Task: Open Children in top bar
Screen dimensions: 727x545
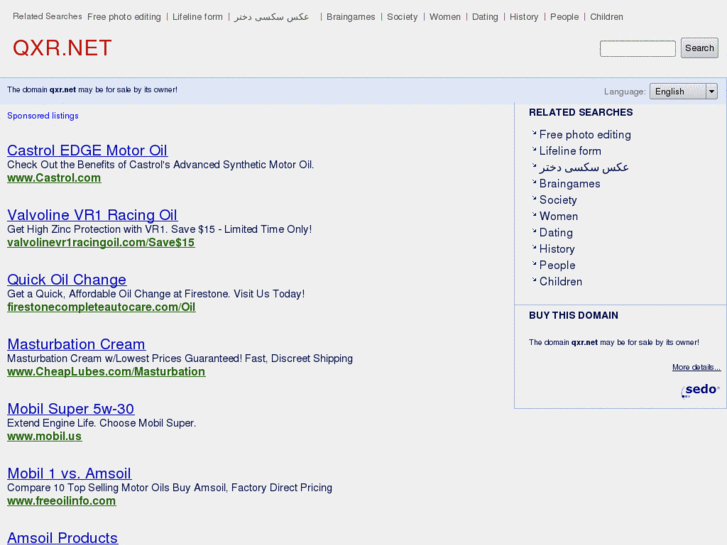Action: pos(606,17)
